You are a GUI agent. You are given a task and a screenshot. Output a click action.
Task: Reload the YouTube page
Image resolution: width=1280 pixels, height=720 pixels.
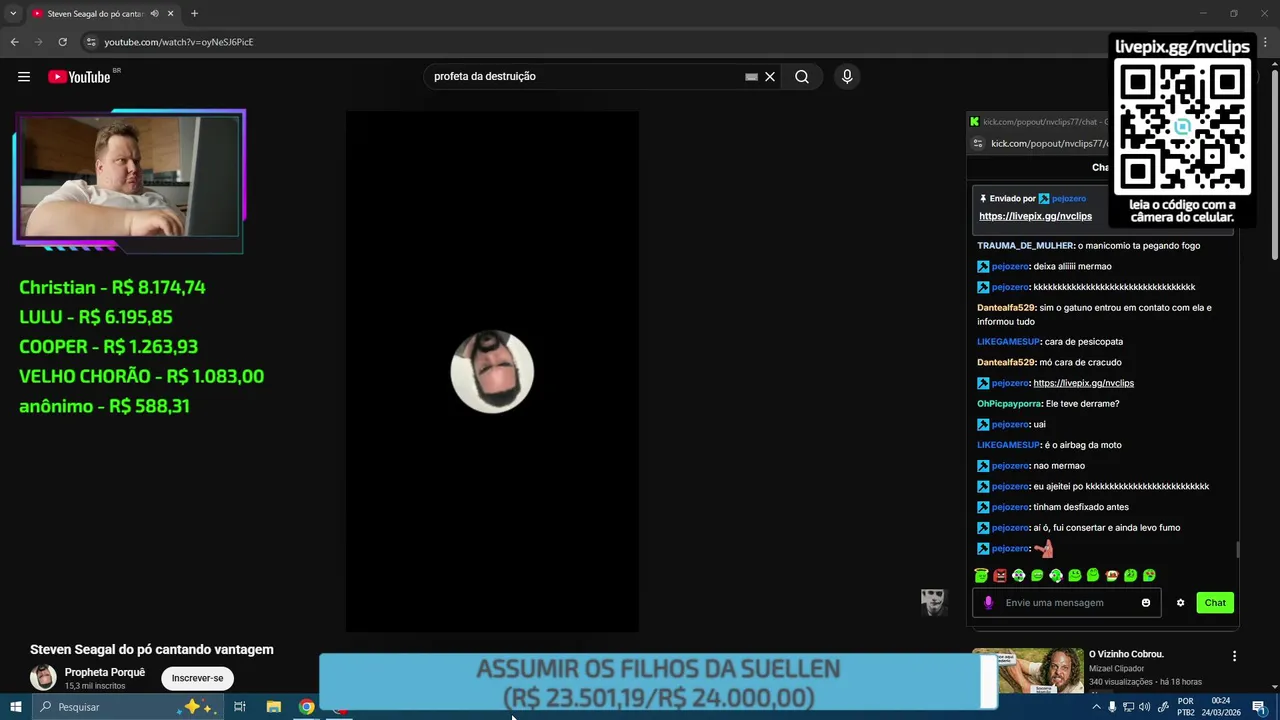(x=63, y=42)
